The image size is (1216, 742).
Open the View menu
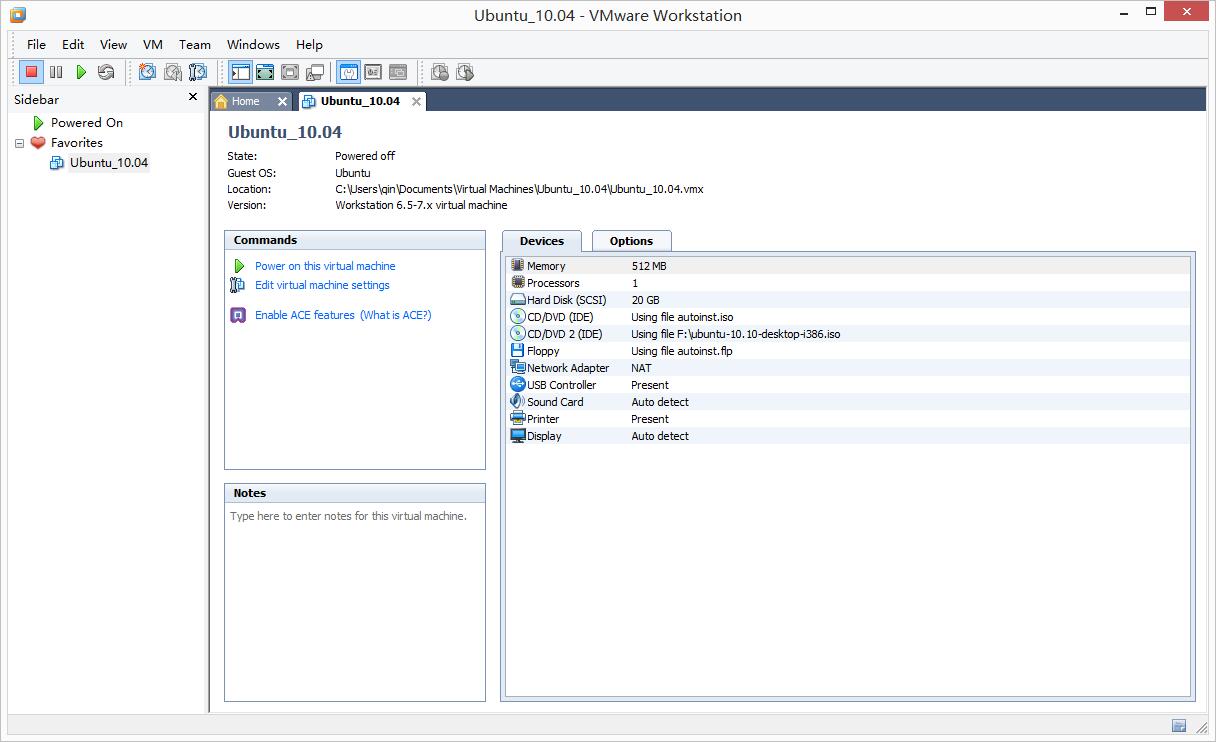(113, 44)
